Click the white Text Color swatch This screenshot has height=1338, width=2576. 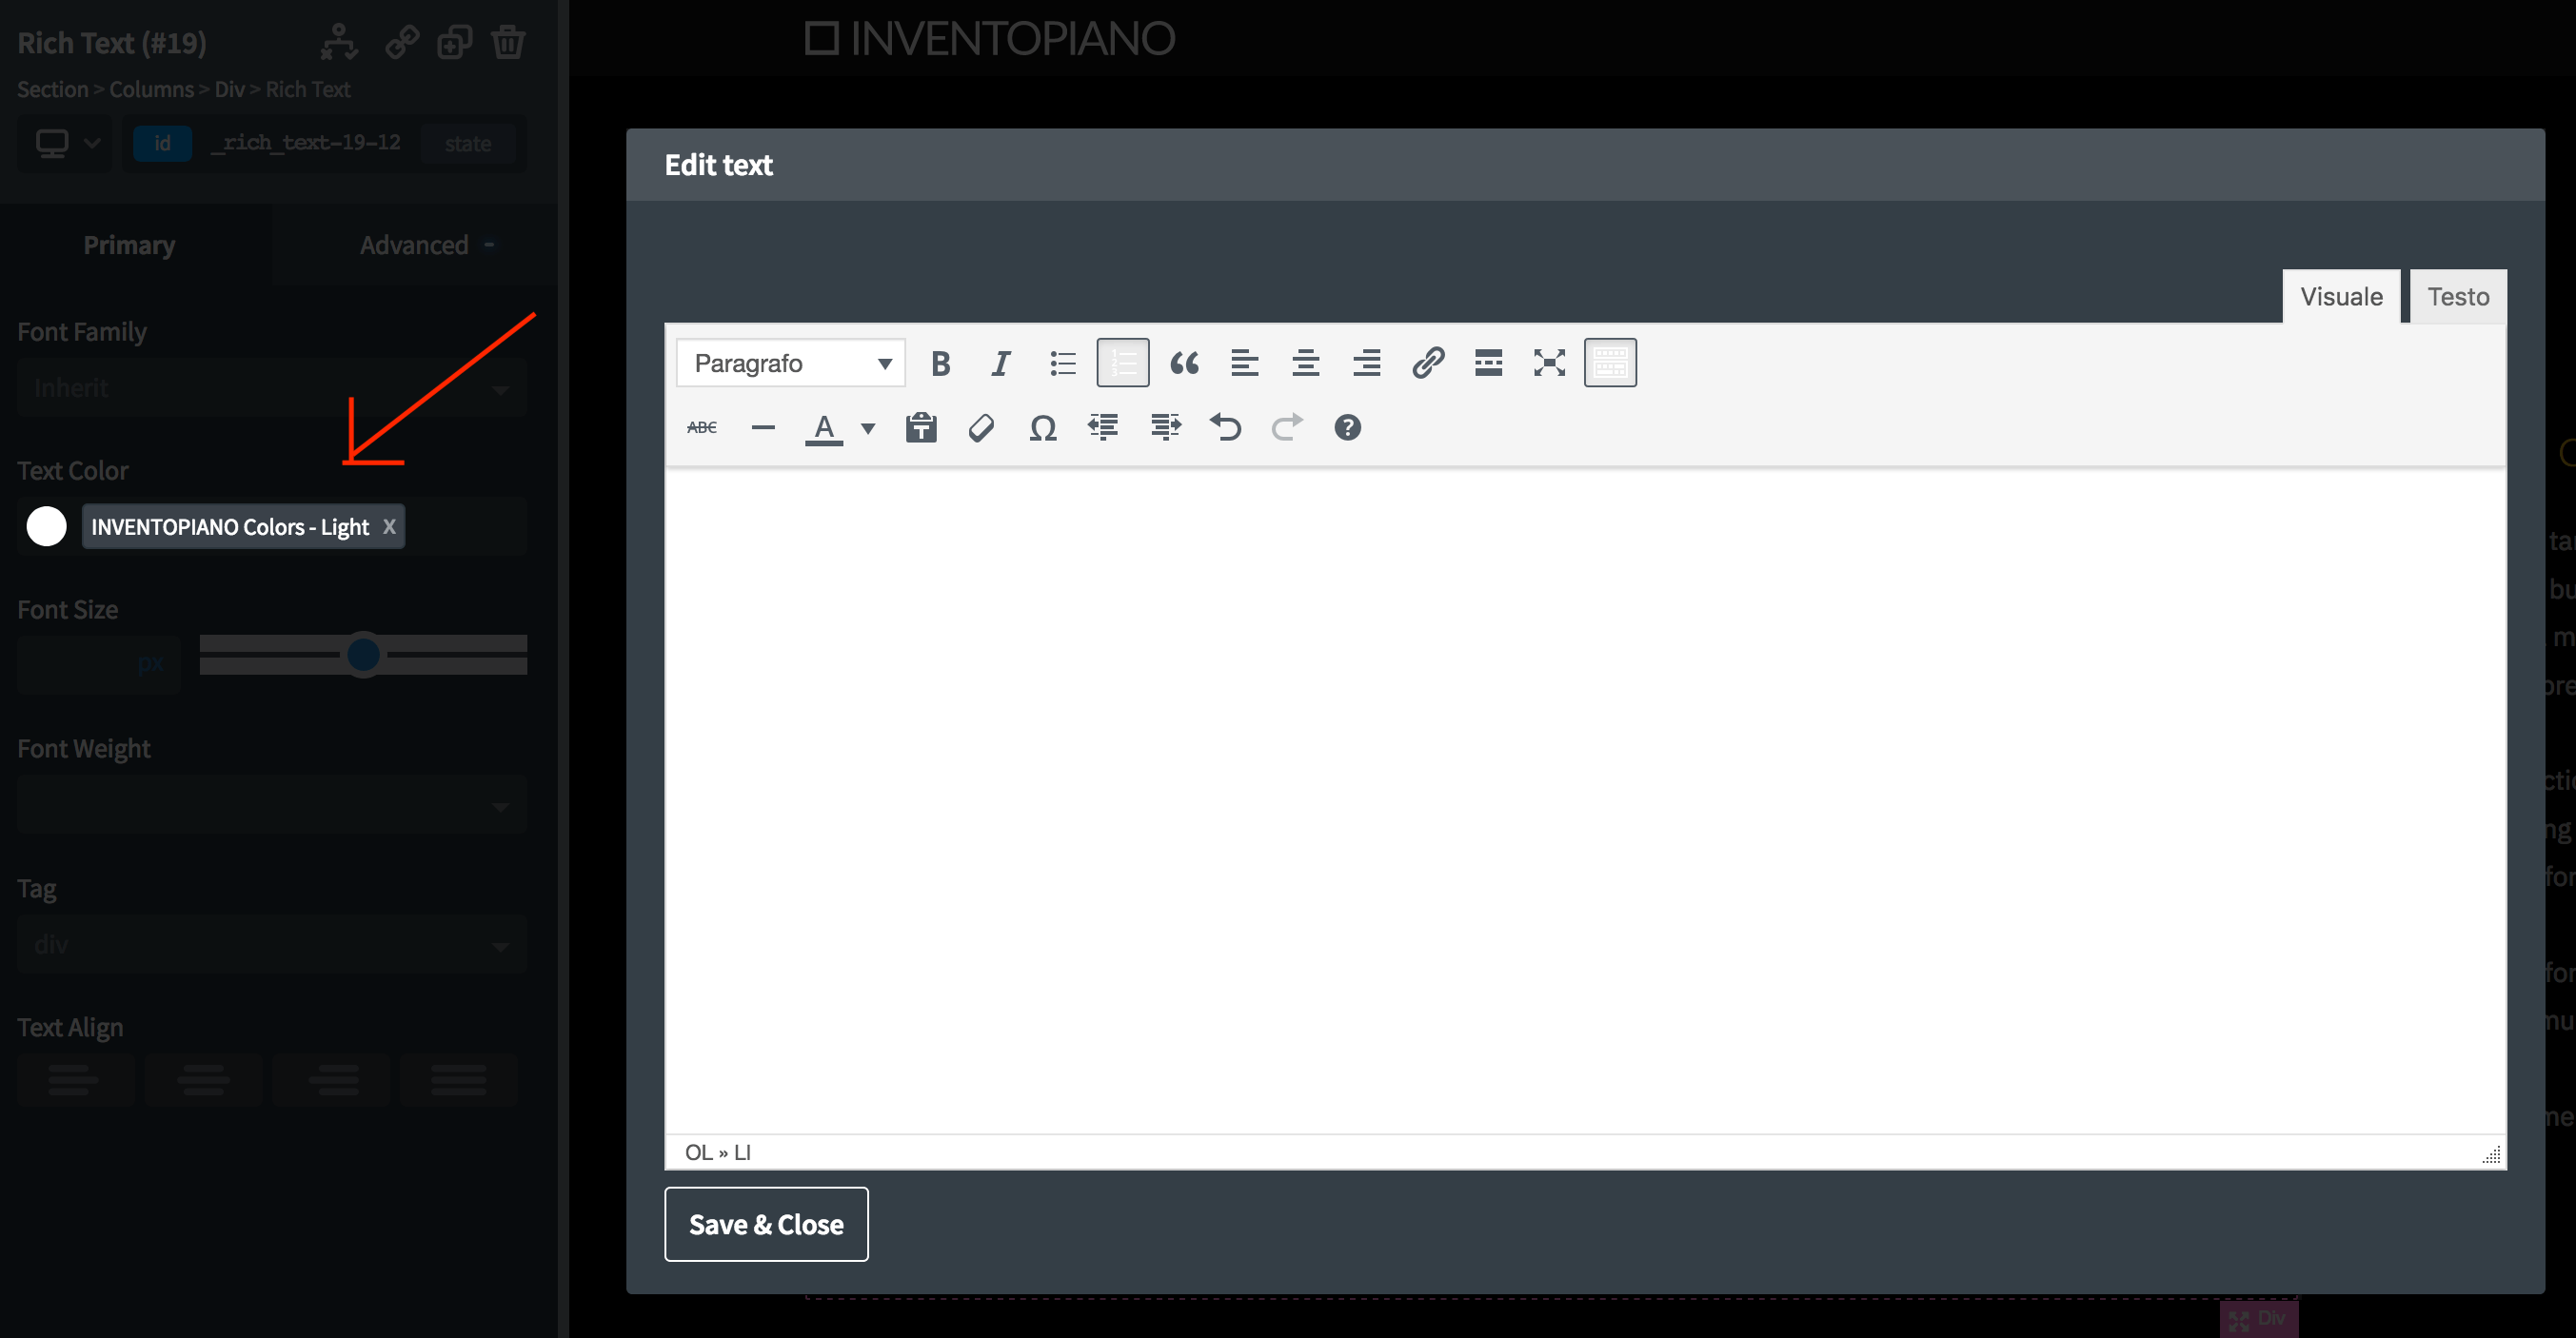[46, 526]
